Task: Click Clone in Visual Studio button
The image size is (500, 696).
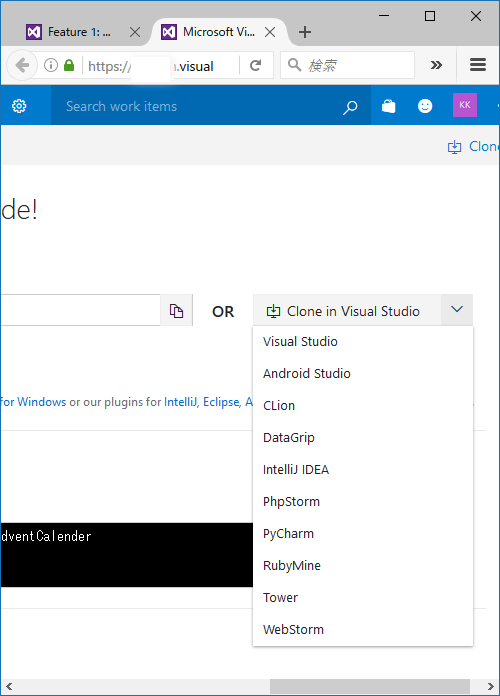Action: tap(347, 311)
